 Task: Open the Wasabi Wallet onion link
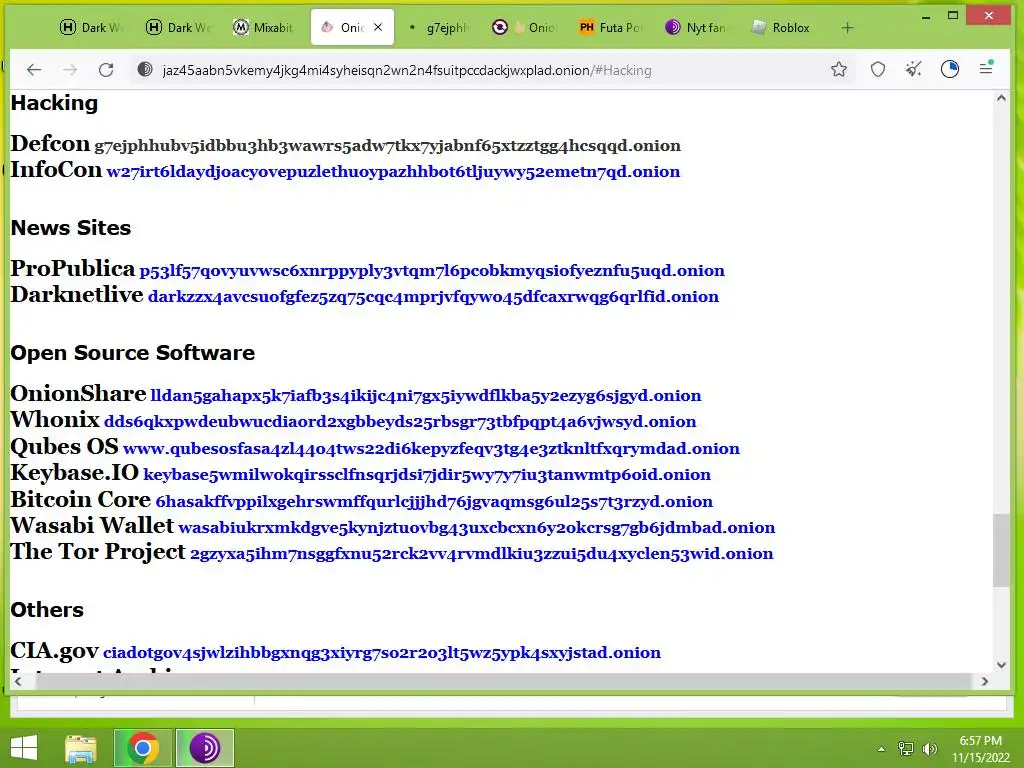click(x=477, y=528)
